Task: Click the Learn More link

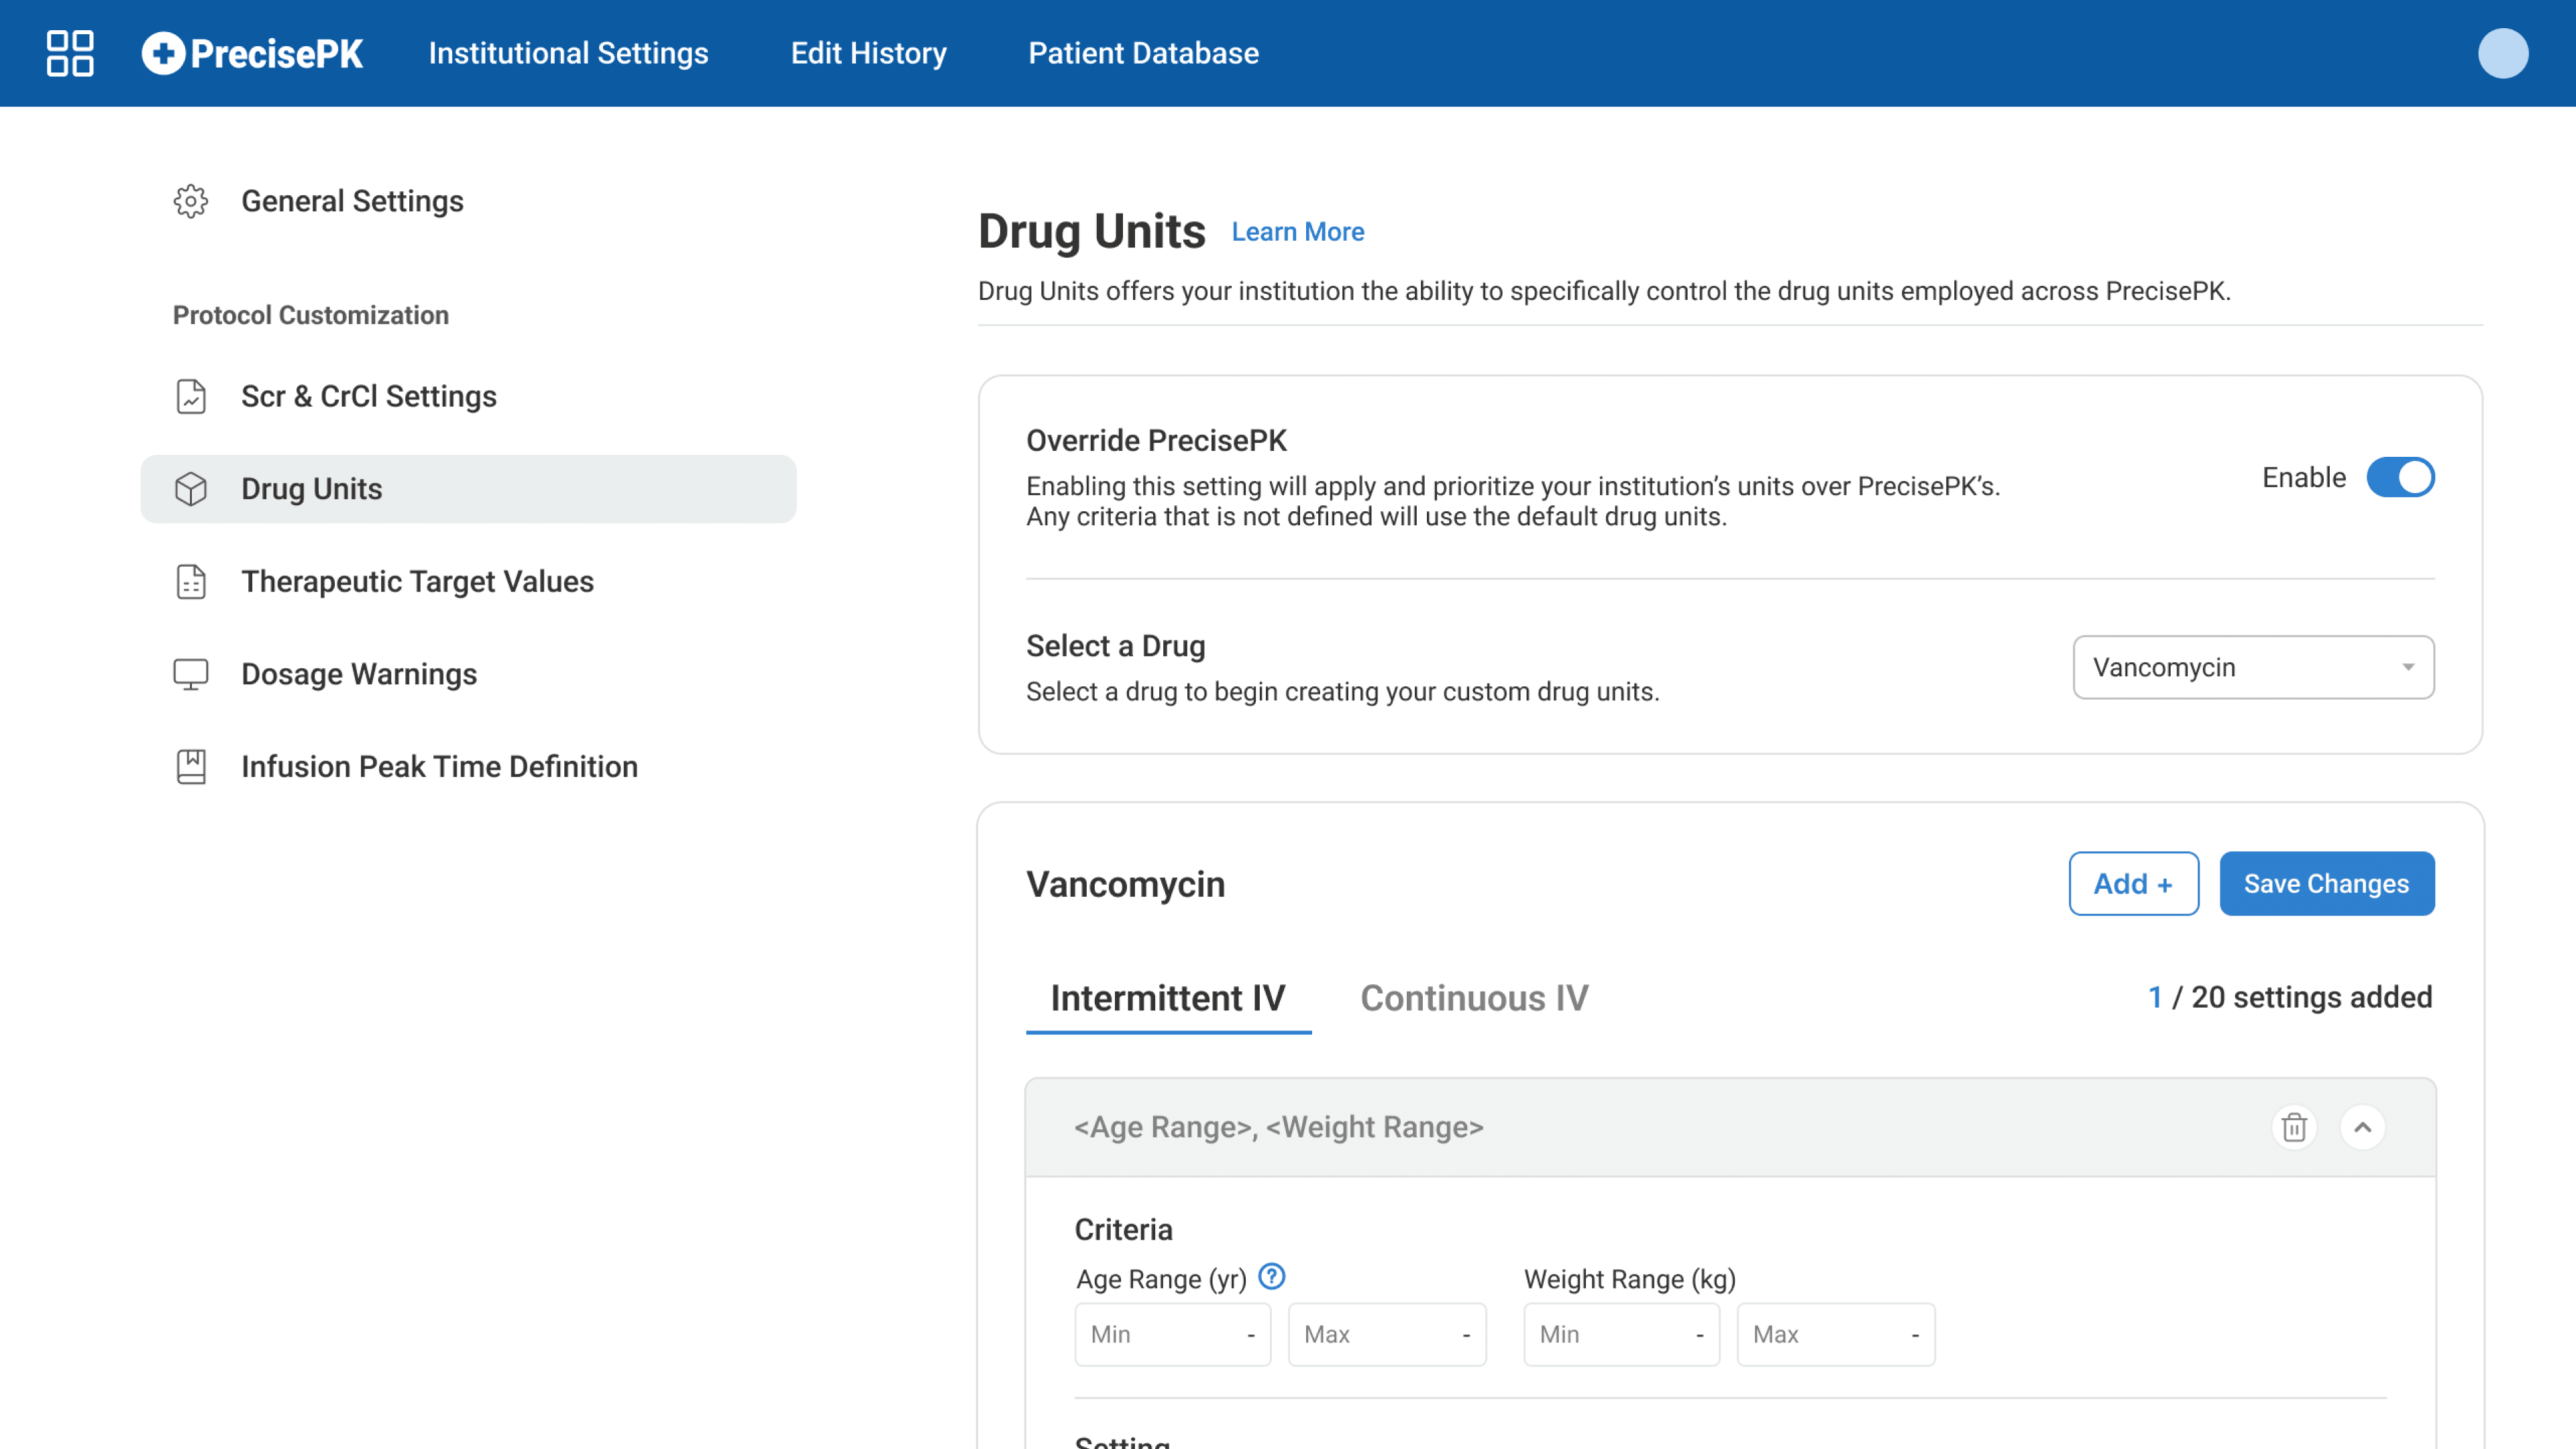Action: 1297,232
